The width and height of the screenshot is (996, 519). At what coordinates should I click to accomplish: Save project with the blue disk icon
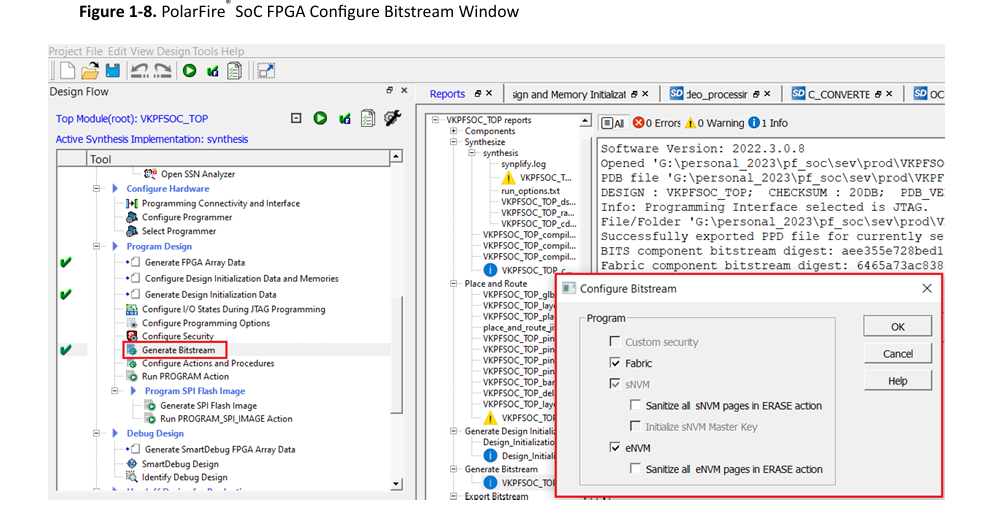112,71
